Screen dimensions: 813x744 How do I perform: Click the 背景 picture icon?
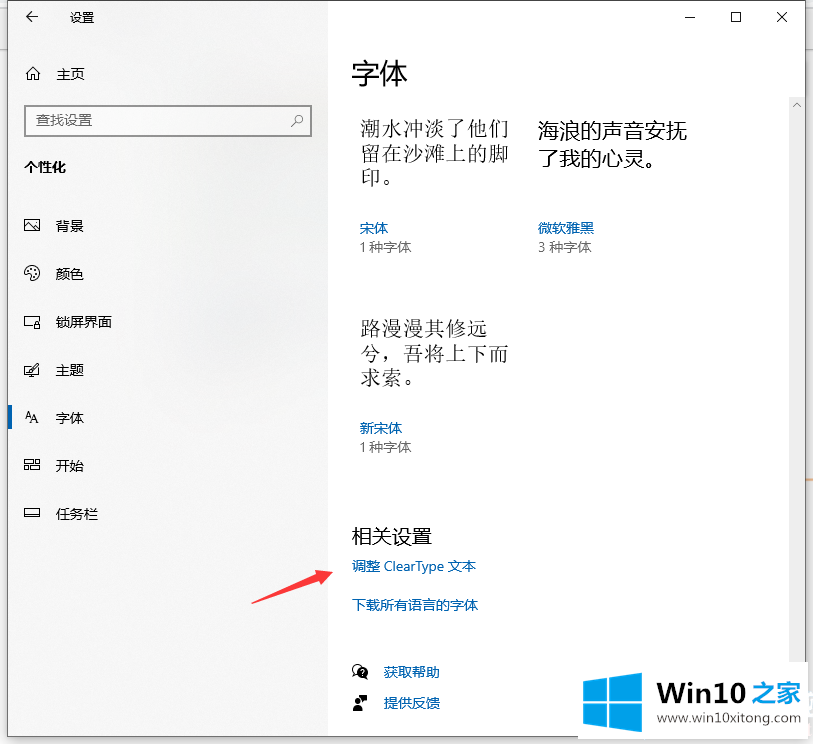coord(33,226)
